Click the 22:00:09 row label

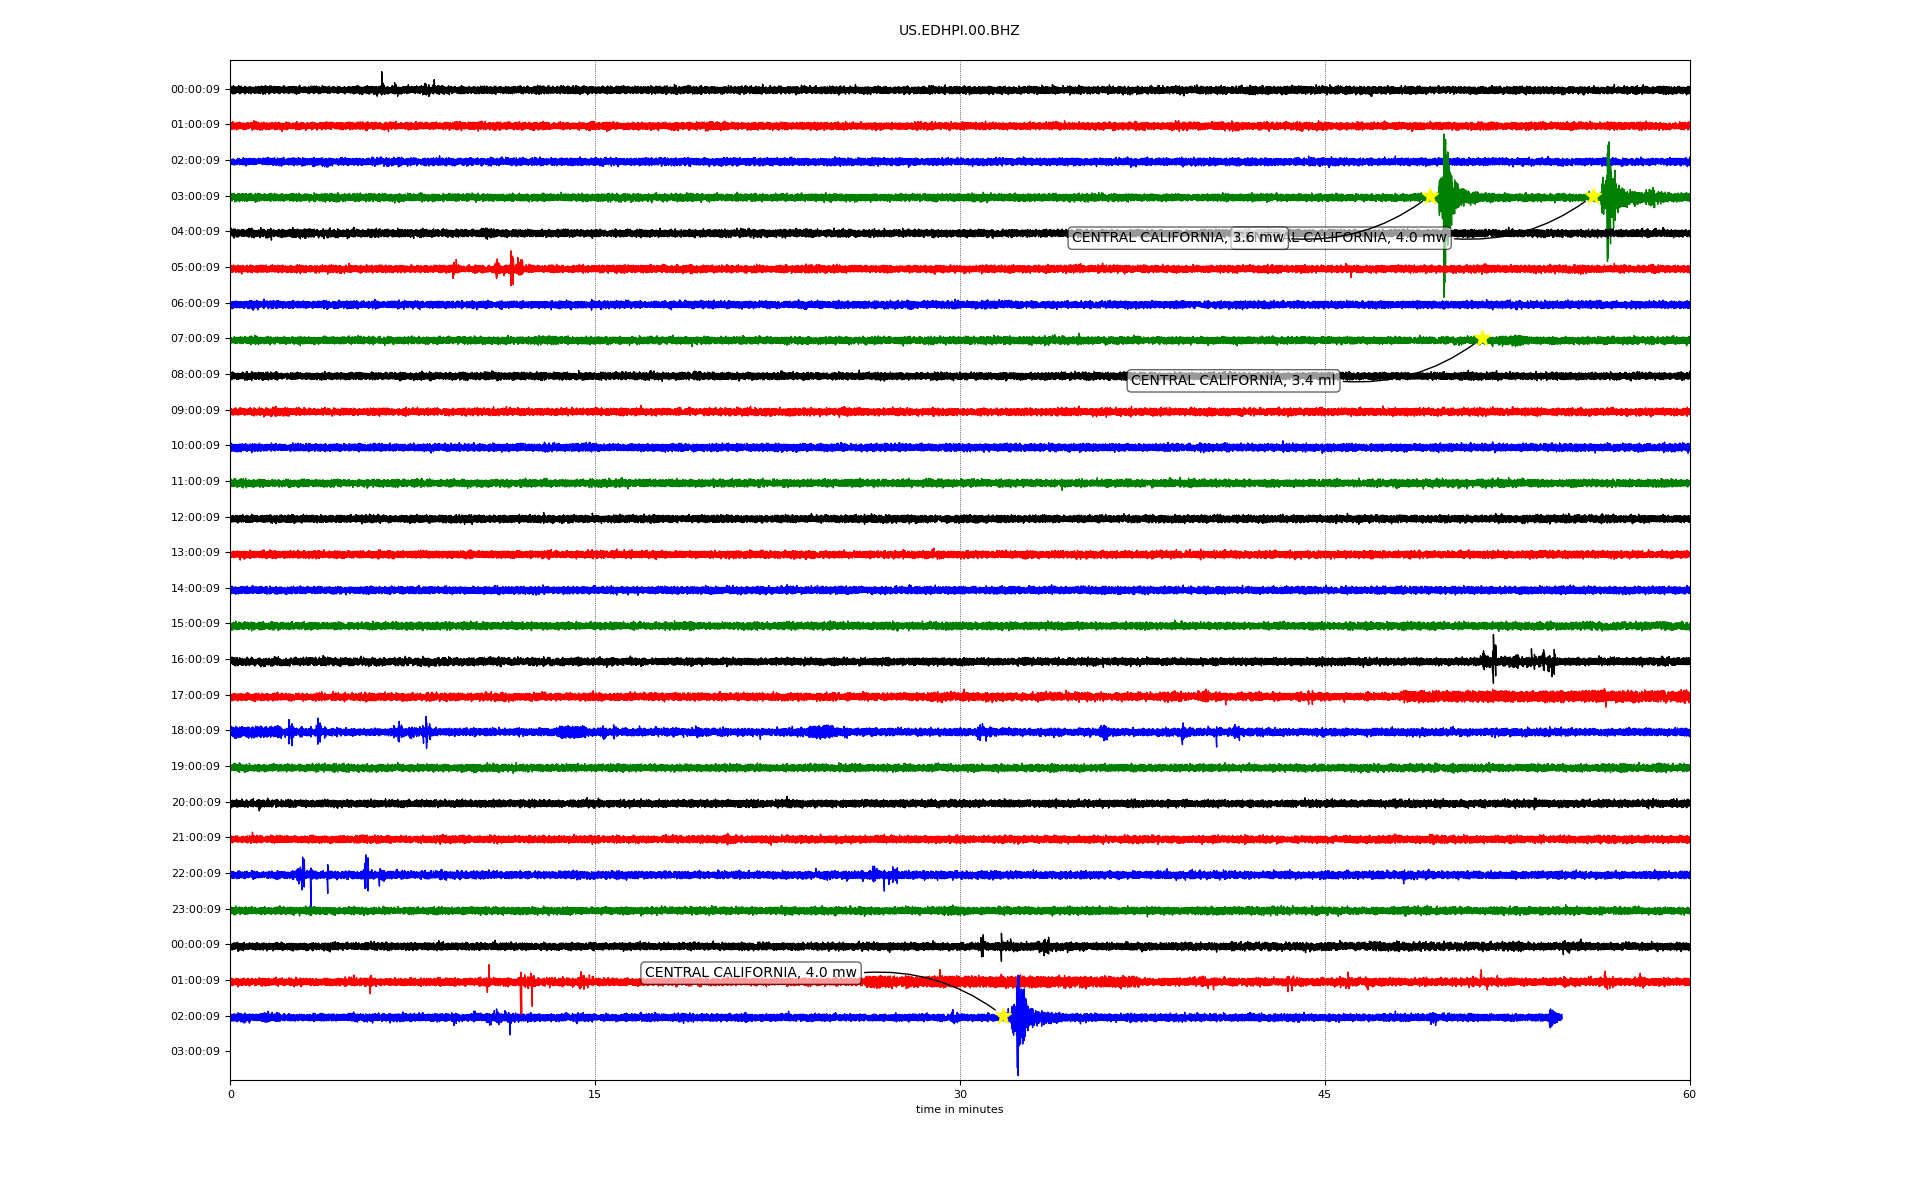tap(195, 874)
